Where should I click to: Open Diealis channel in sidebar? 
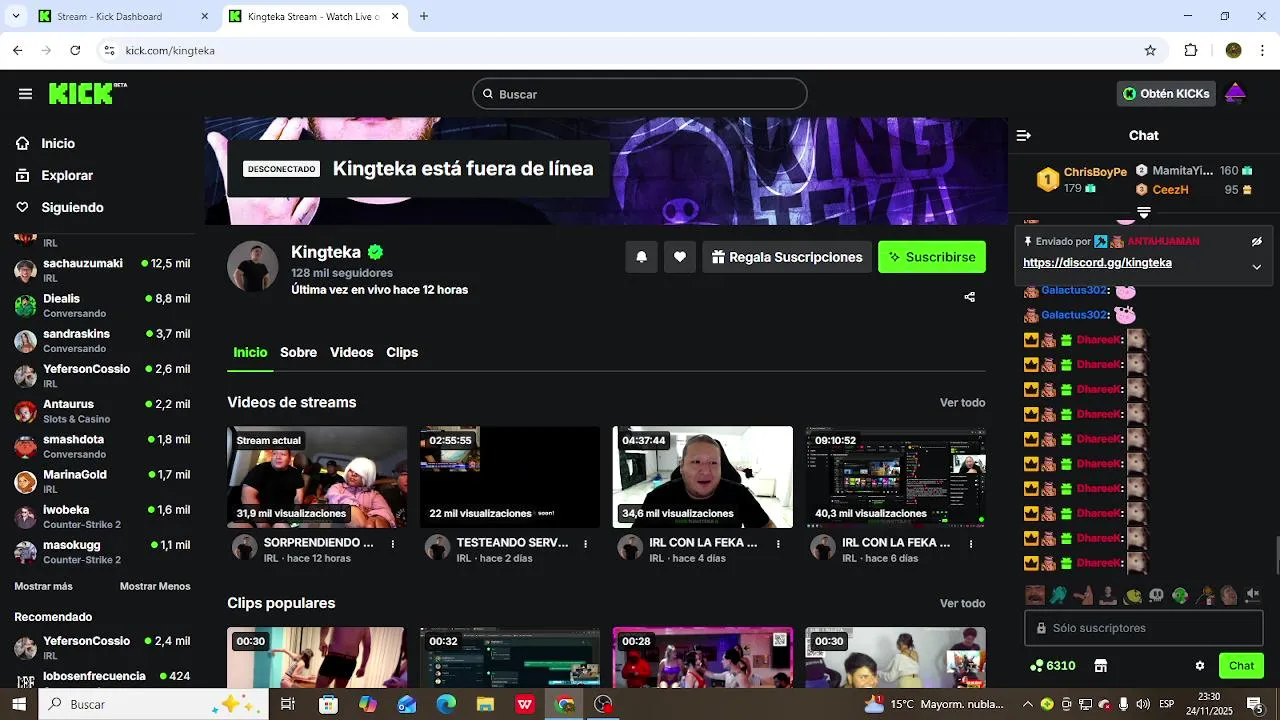pyautogui.click(x=102, y=305)
